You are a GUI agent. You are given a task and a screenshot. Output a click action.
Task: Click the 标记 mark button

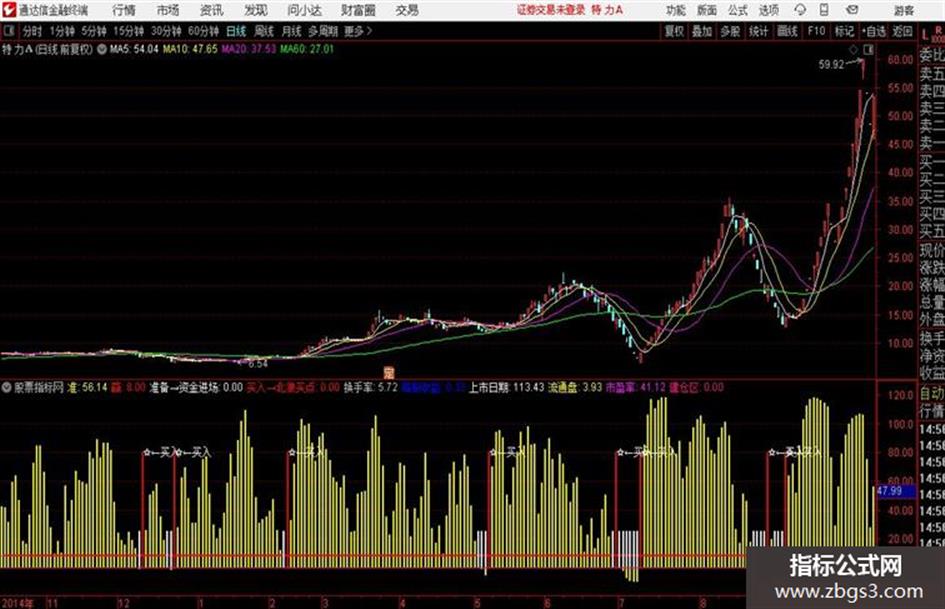click(844, 31)
